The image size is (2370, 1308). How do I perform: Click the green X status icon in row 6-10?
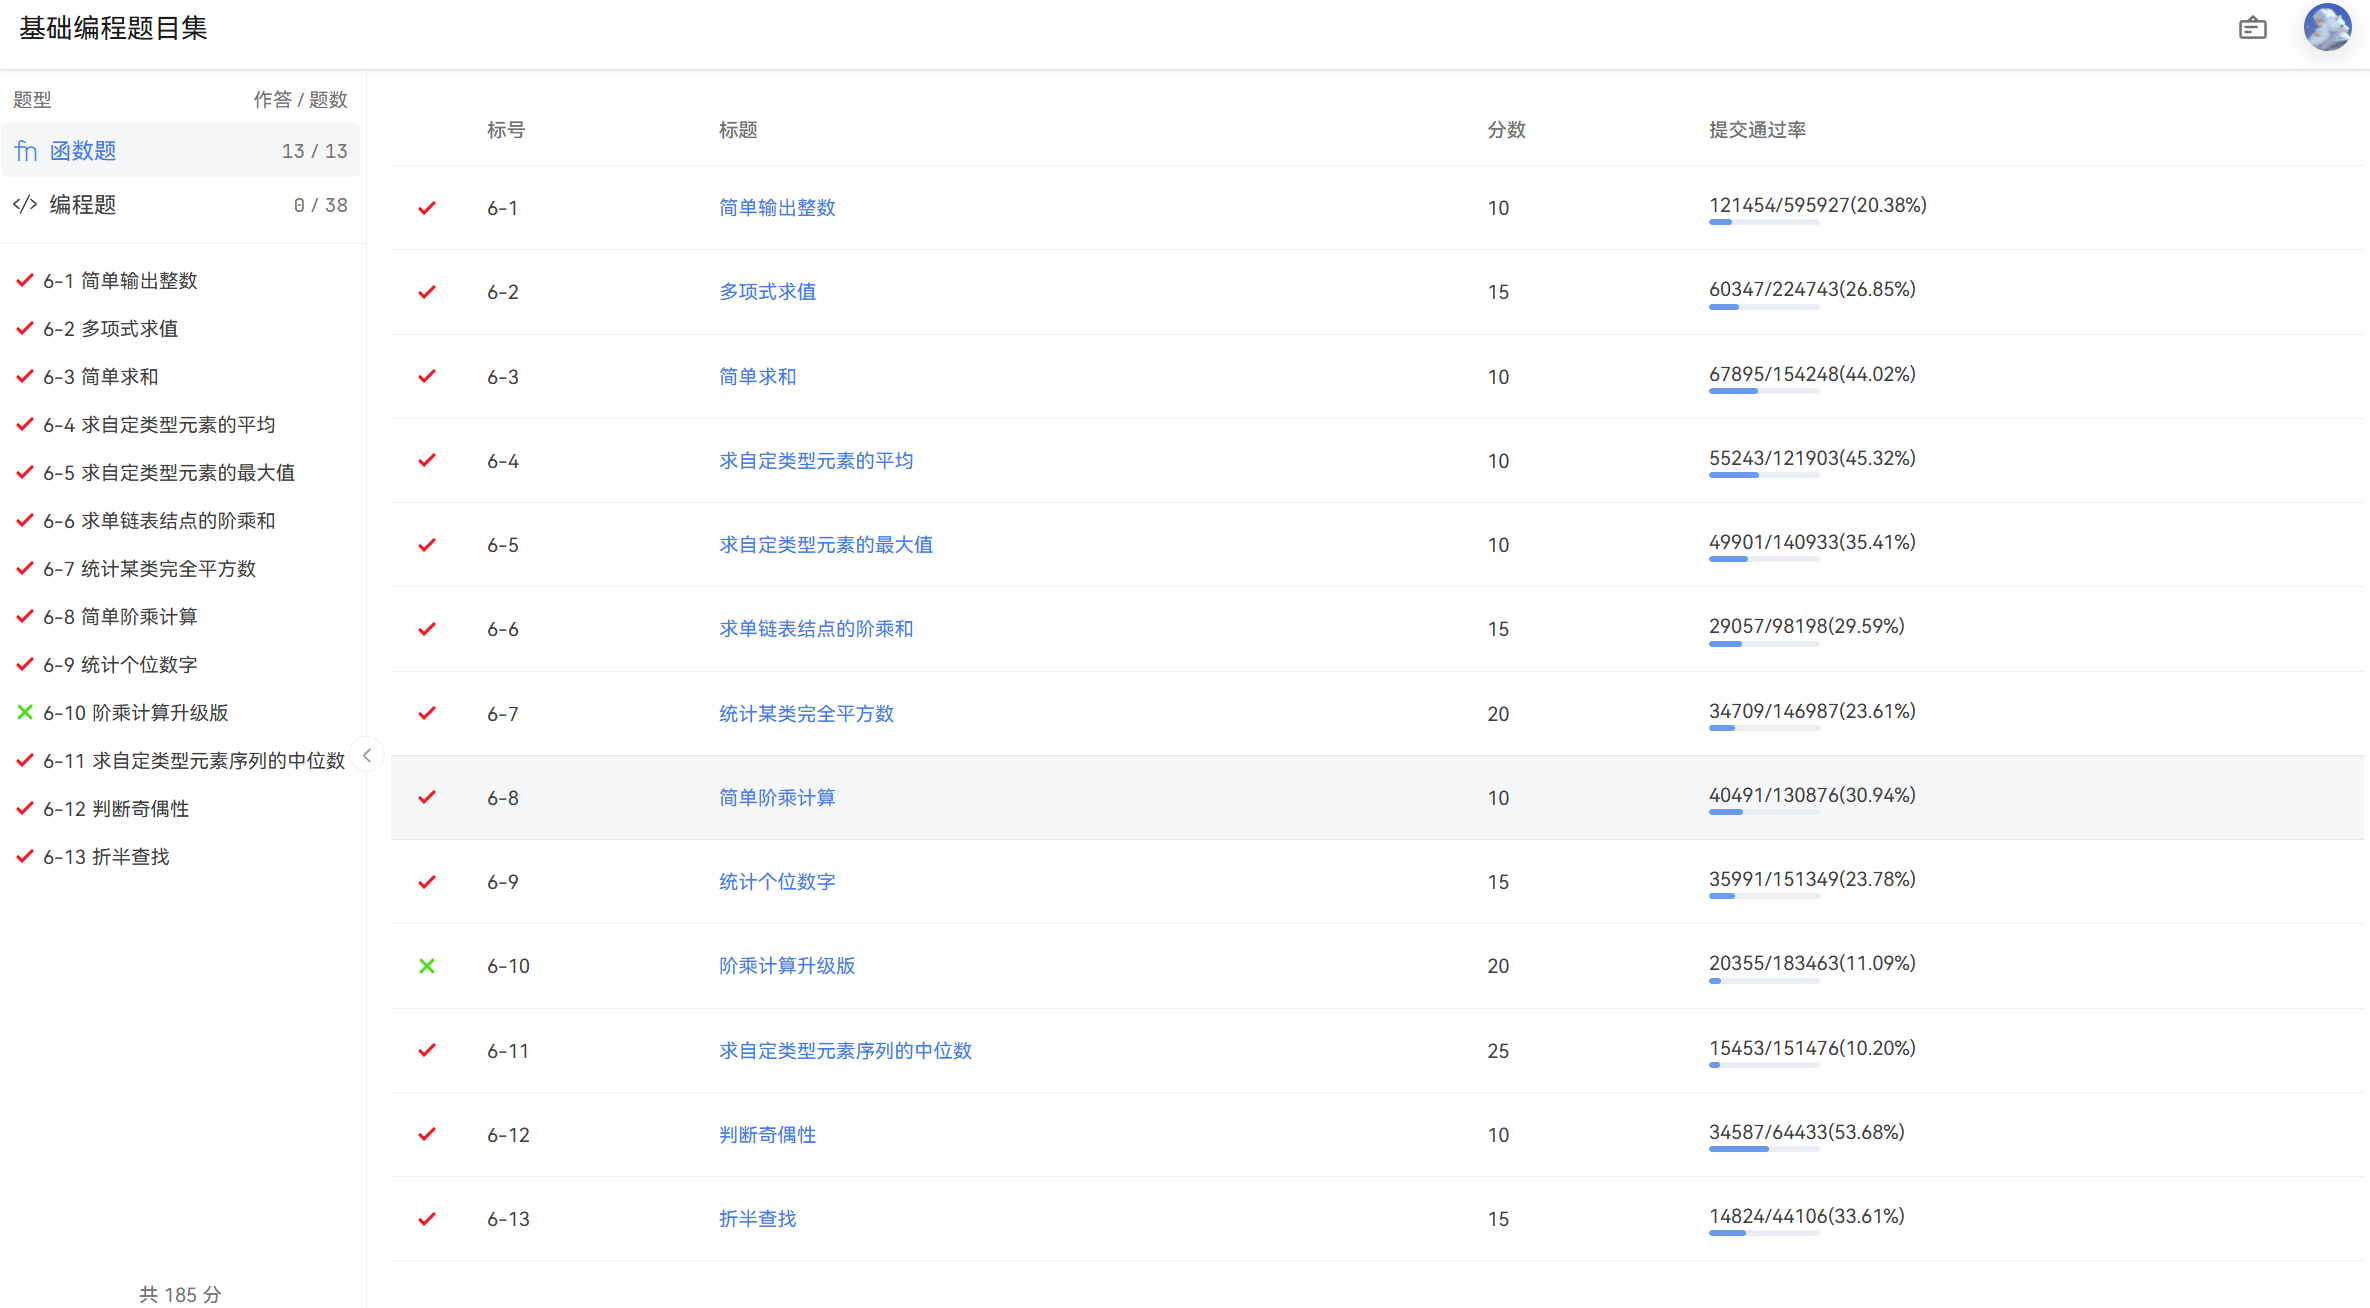(x=427, y=966)
